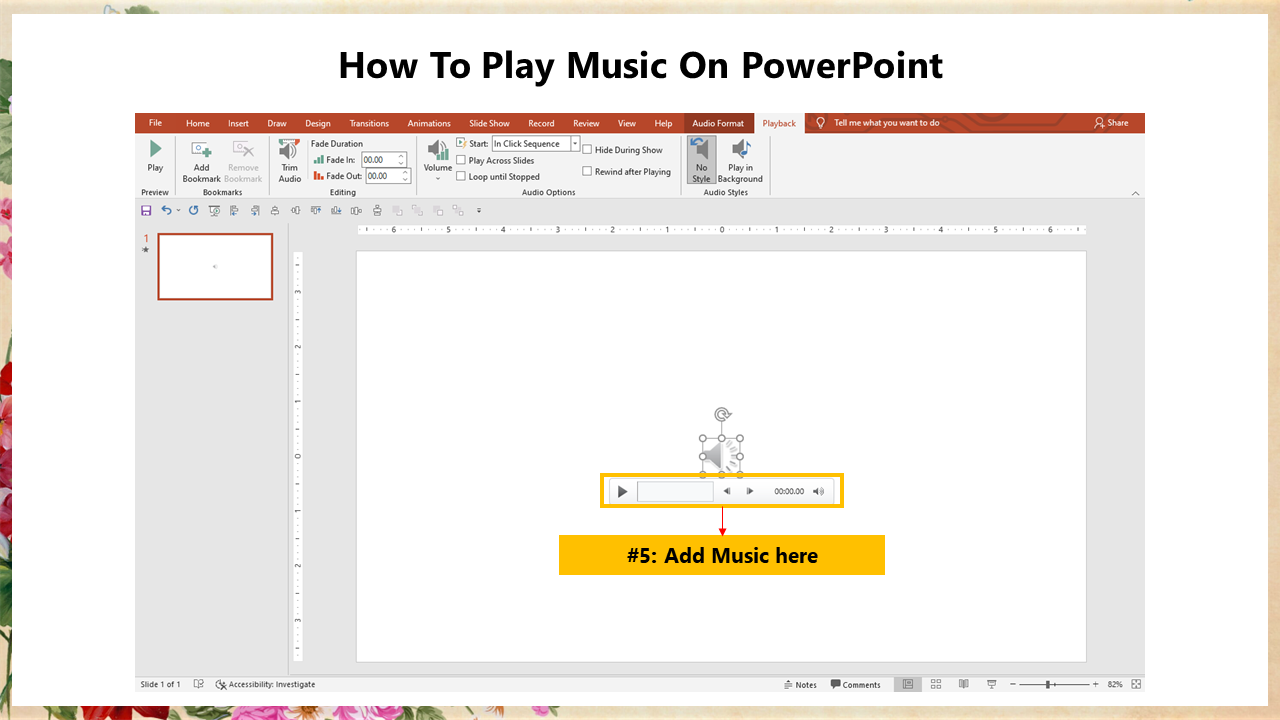Play the audio using the player bar play button
Screen dimensions: 1280x720
click(622, 491)
